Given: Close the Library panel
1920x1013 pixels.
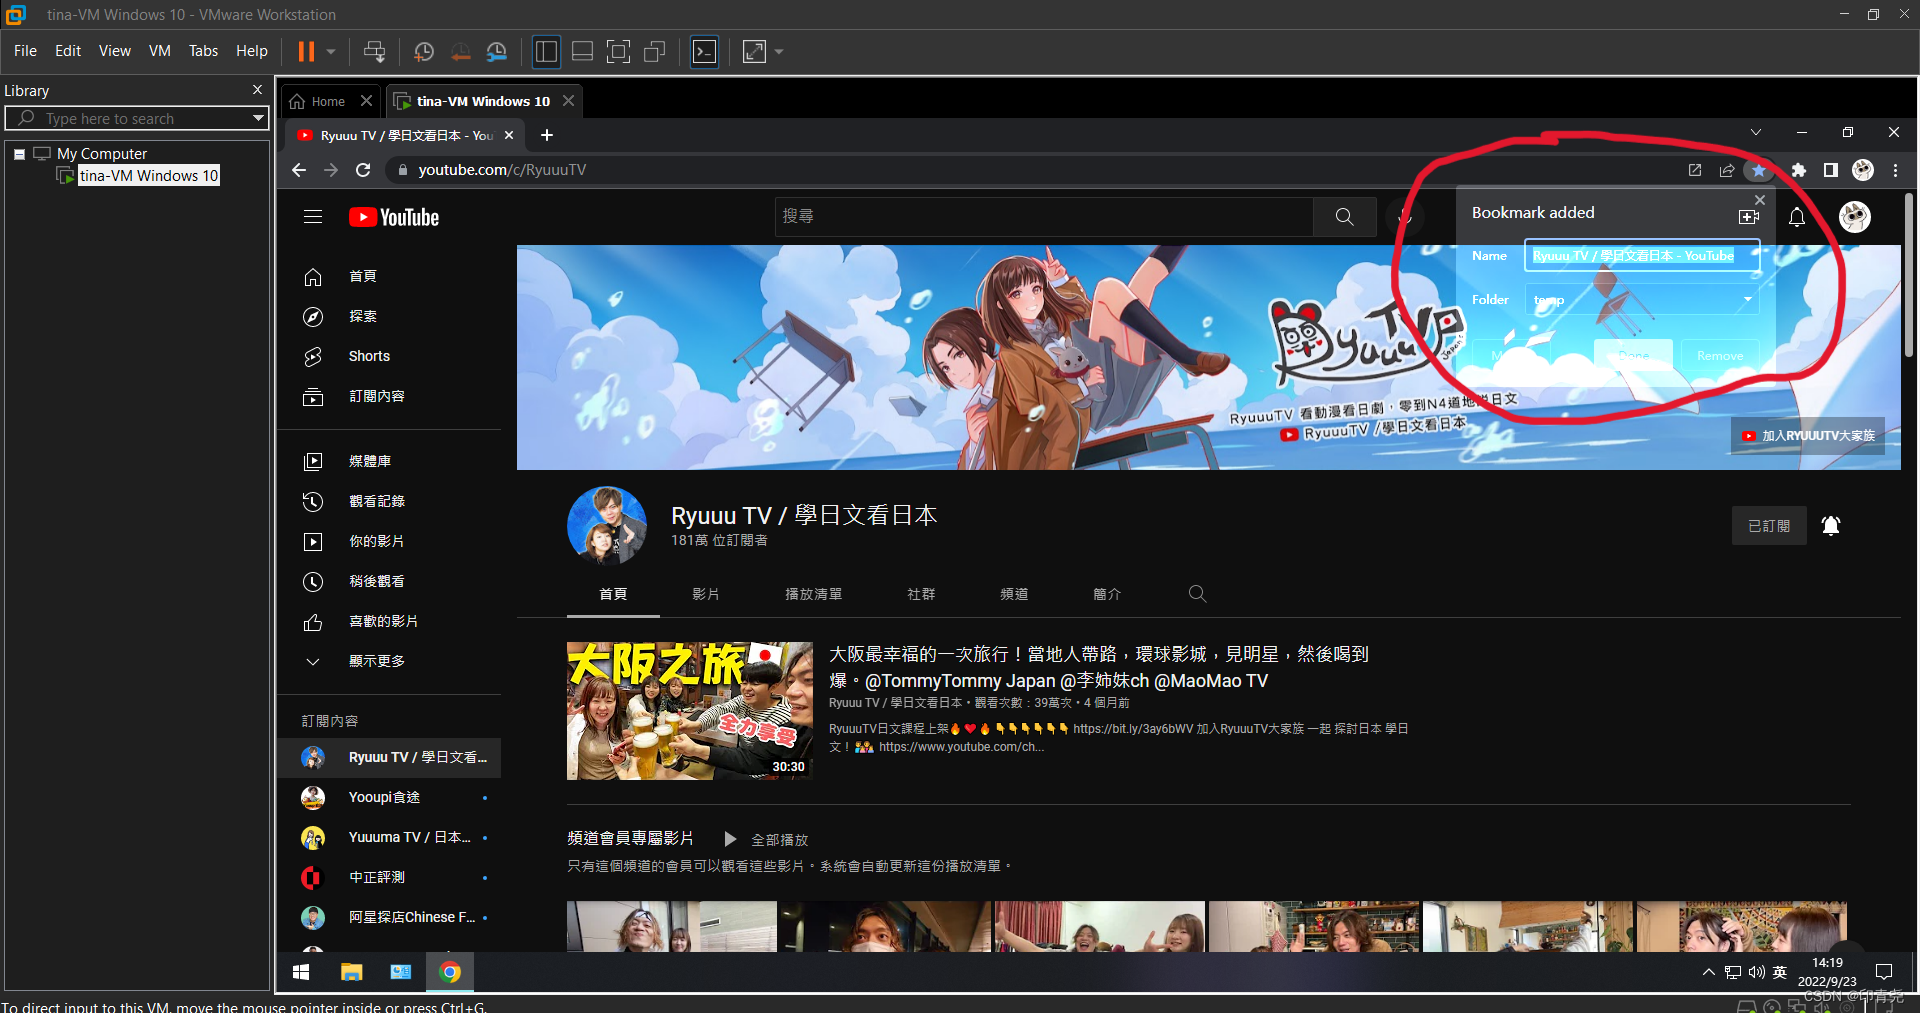Looking at the screenshot, I should pos(257,90).
